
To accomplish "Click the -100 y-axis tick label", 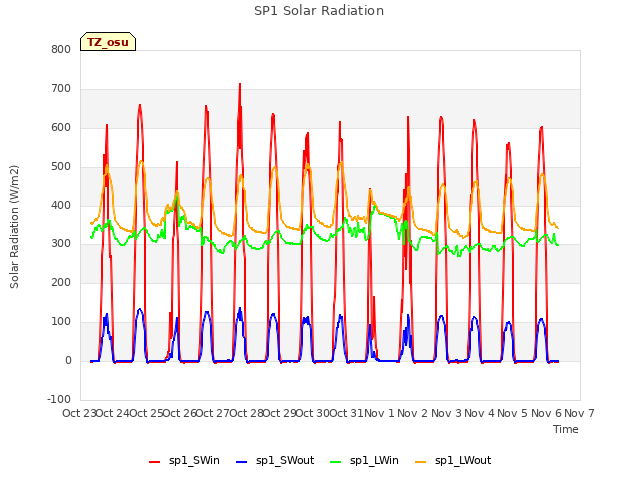I will pyautogui.click(x=59, y=399).
